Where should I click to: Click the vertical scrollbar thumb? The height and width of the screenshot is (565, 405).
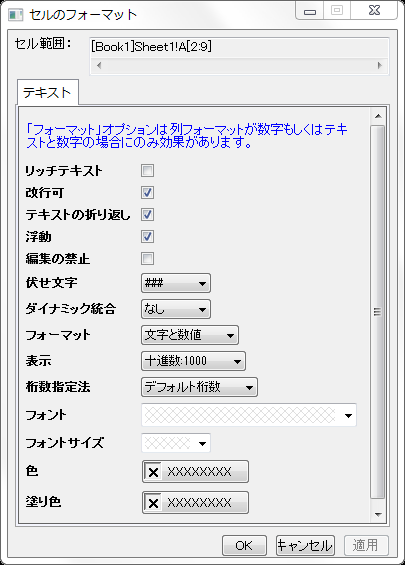pyautogui.click(x=378, y=312)
